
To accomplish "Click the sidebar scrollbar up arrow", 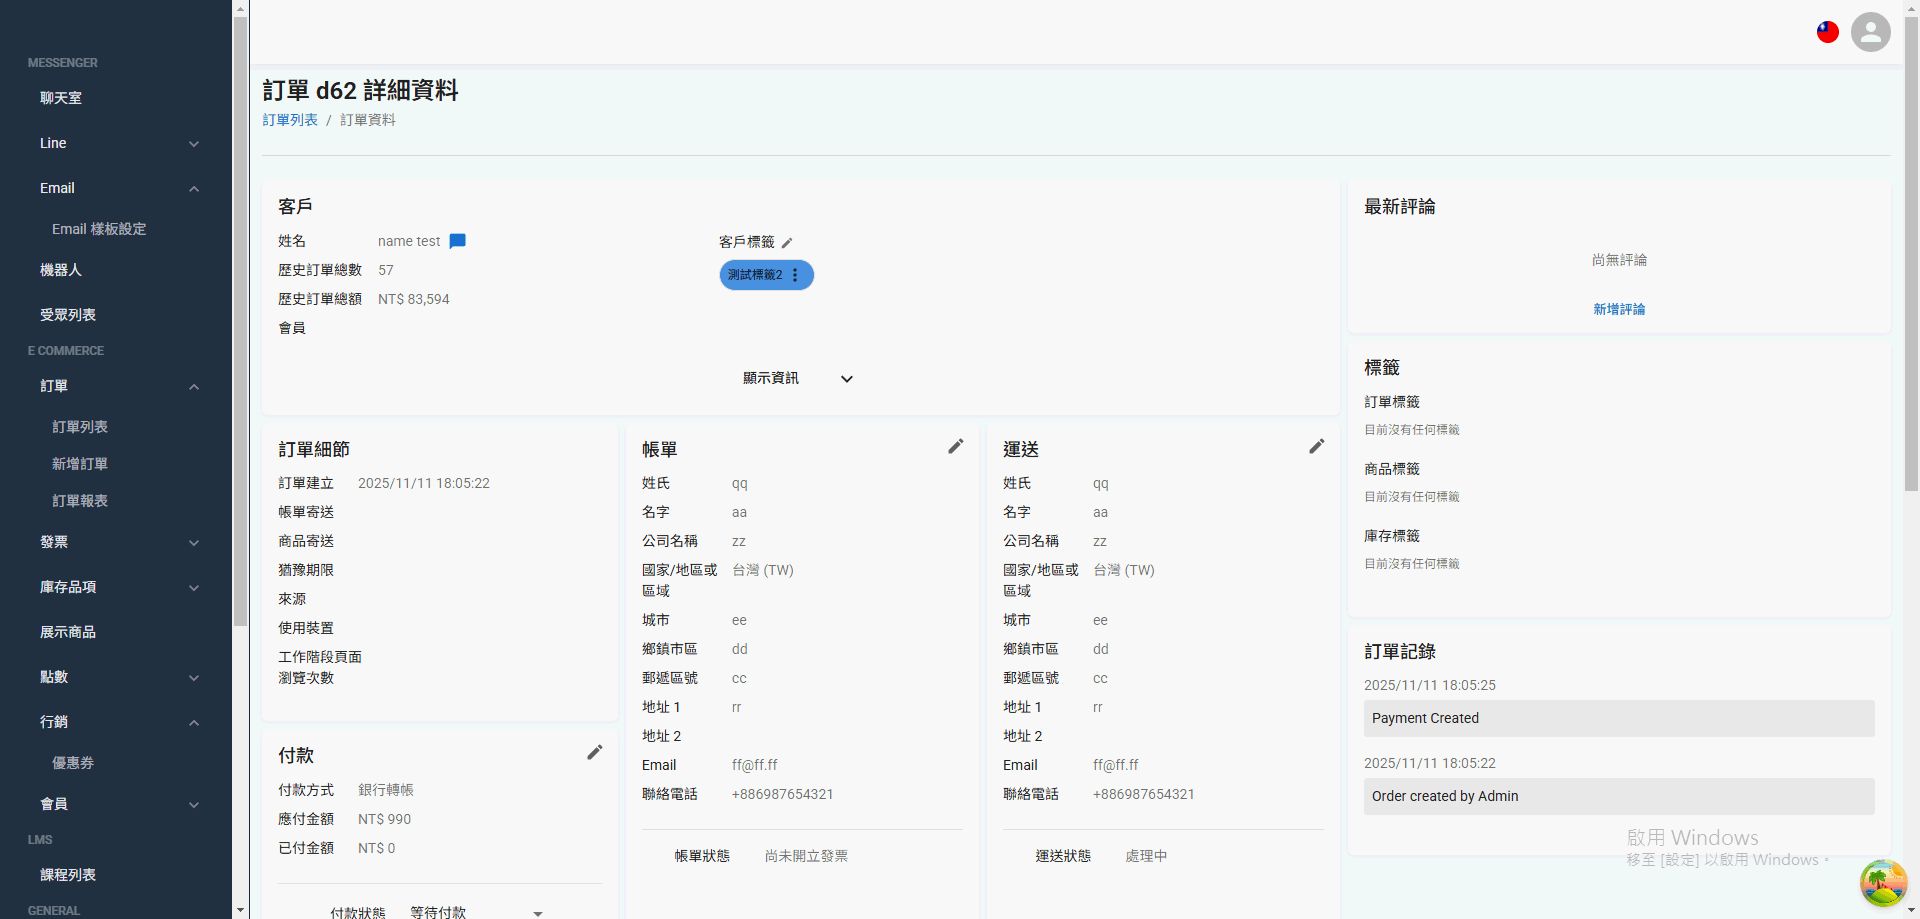I will (x=240, y=8).
